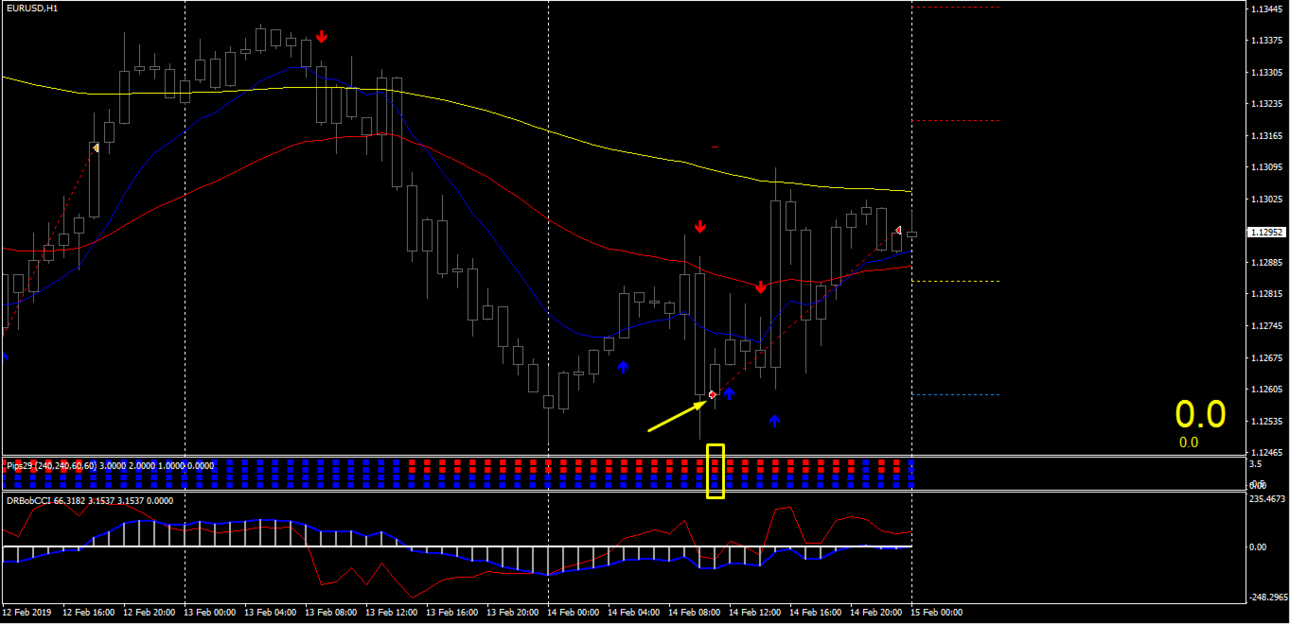Select the yellow dashed level line at right
The height and width of the screenshot is (624, 1290).
tap(956, 281)
